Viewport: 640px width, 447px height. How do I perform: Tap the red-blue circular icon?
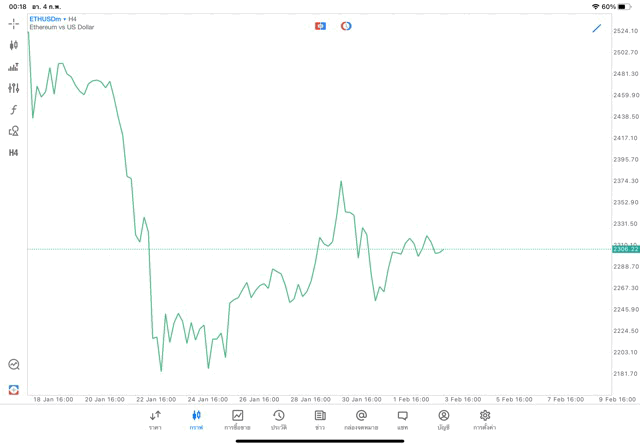pos(346,26)
